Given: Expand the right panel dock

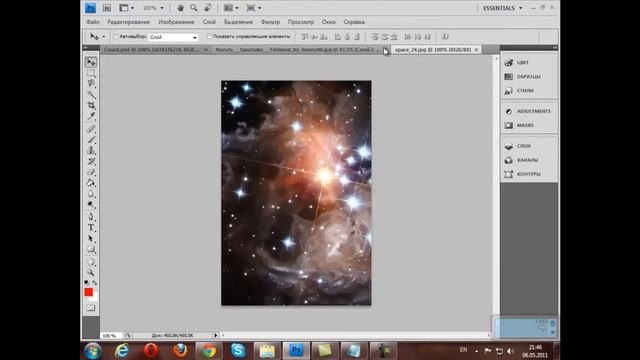Looking at the screenshot, I should coord(555,48).
